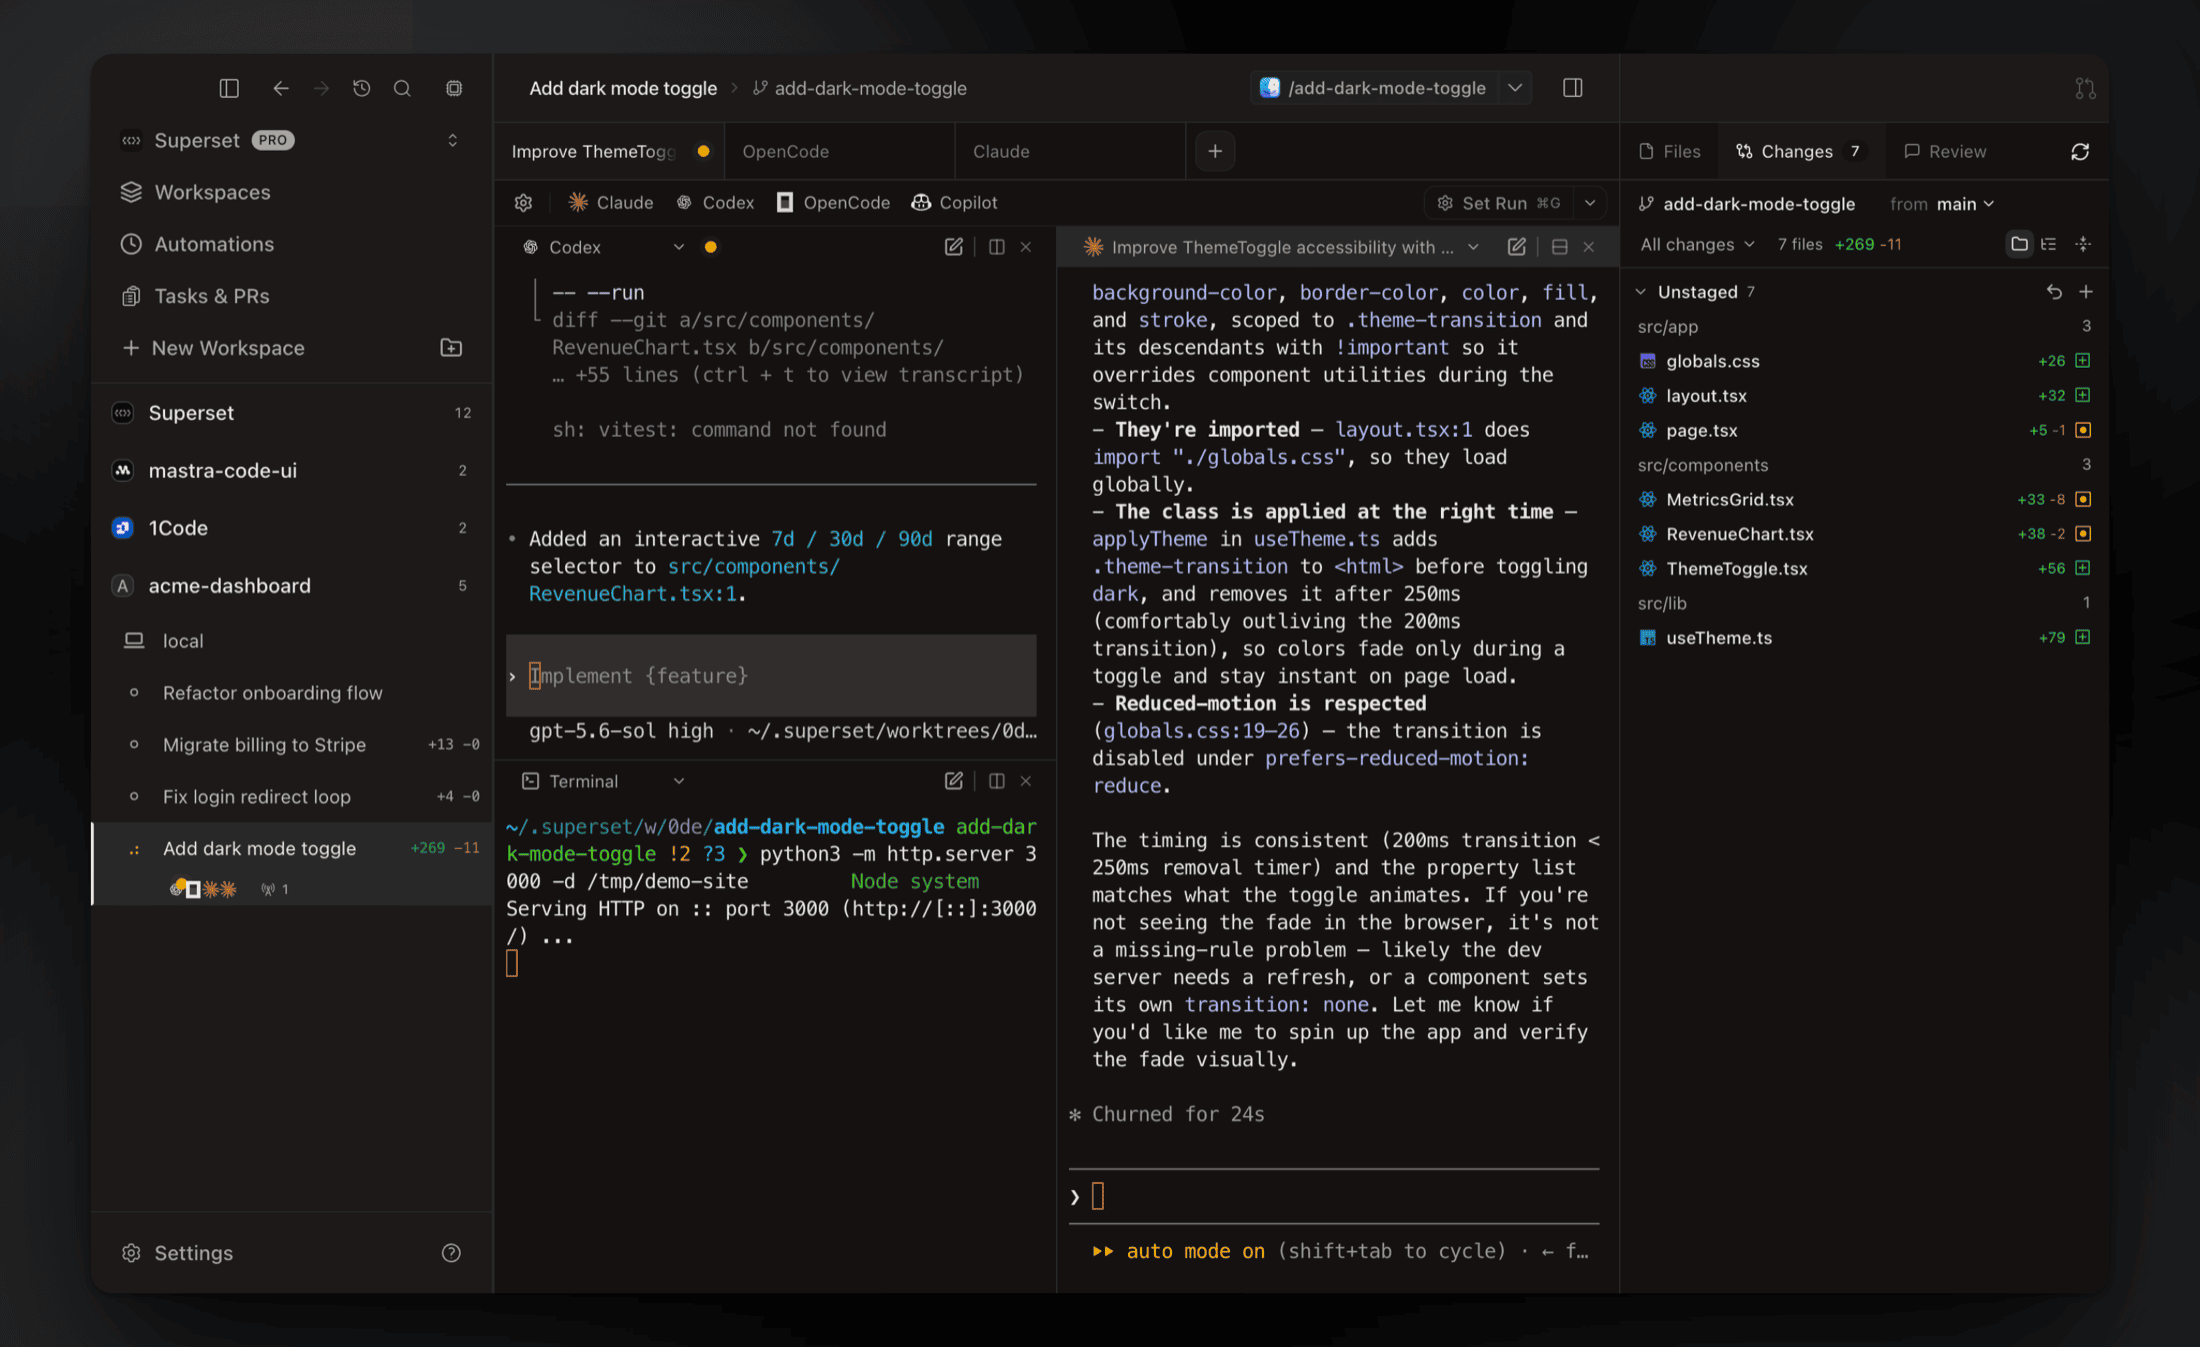Select the Superset project row
Viewport: 2200px width, 1347px height.
point(291,413)
